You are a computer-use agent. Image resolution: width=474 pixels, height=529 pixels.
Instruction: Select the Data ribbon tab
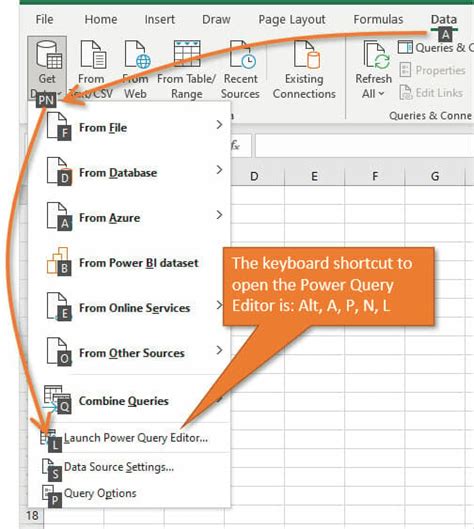444,19
